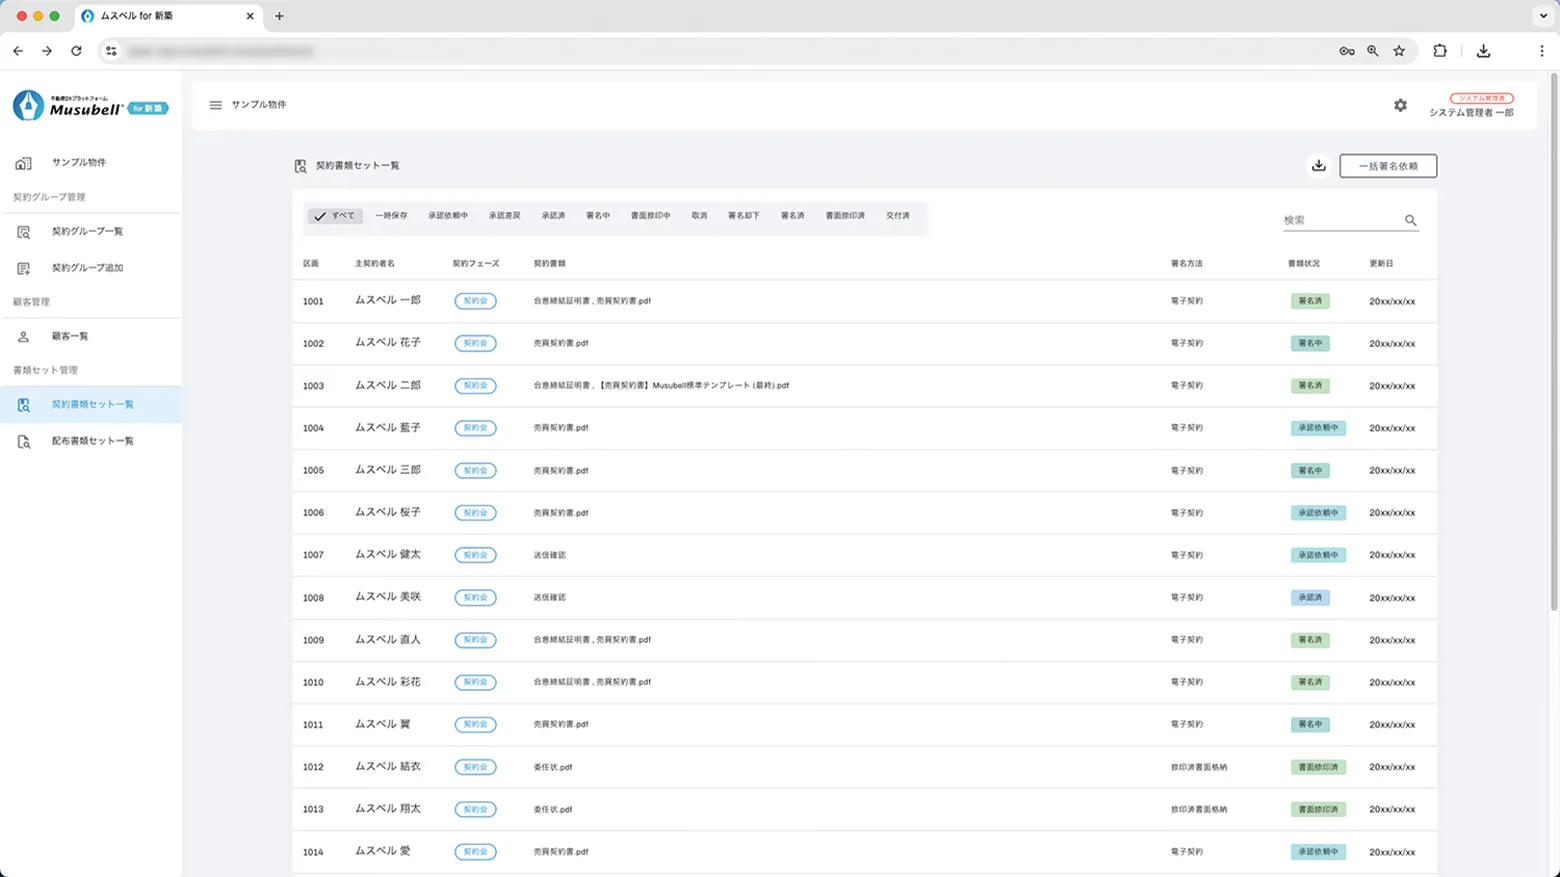Bookmark this page with the star icon
Screen dimensions: 1560x877
pyautogui.click(x=1399, y=51)
